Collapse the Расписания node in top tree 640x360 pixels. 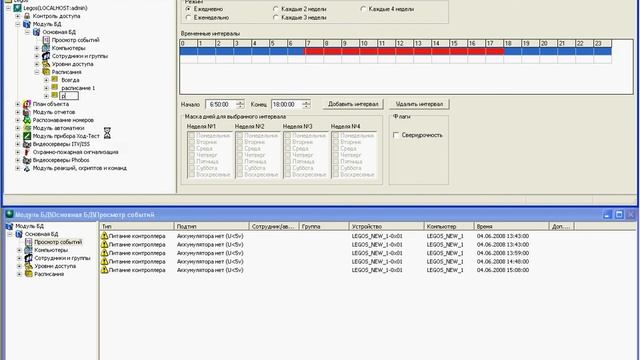tap(37, 72)
